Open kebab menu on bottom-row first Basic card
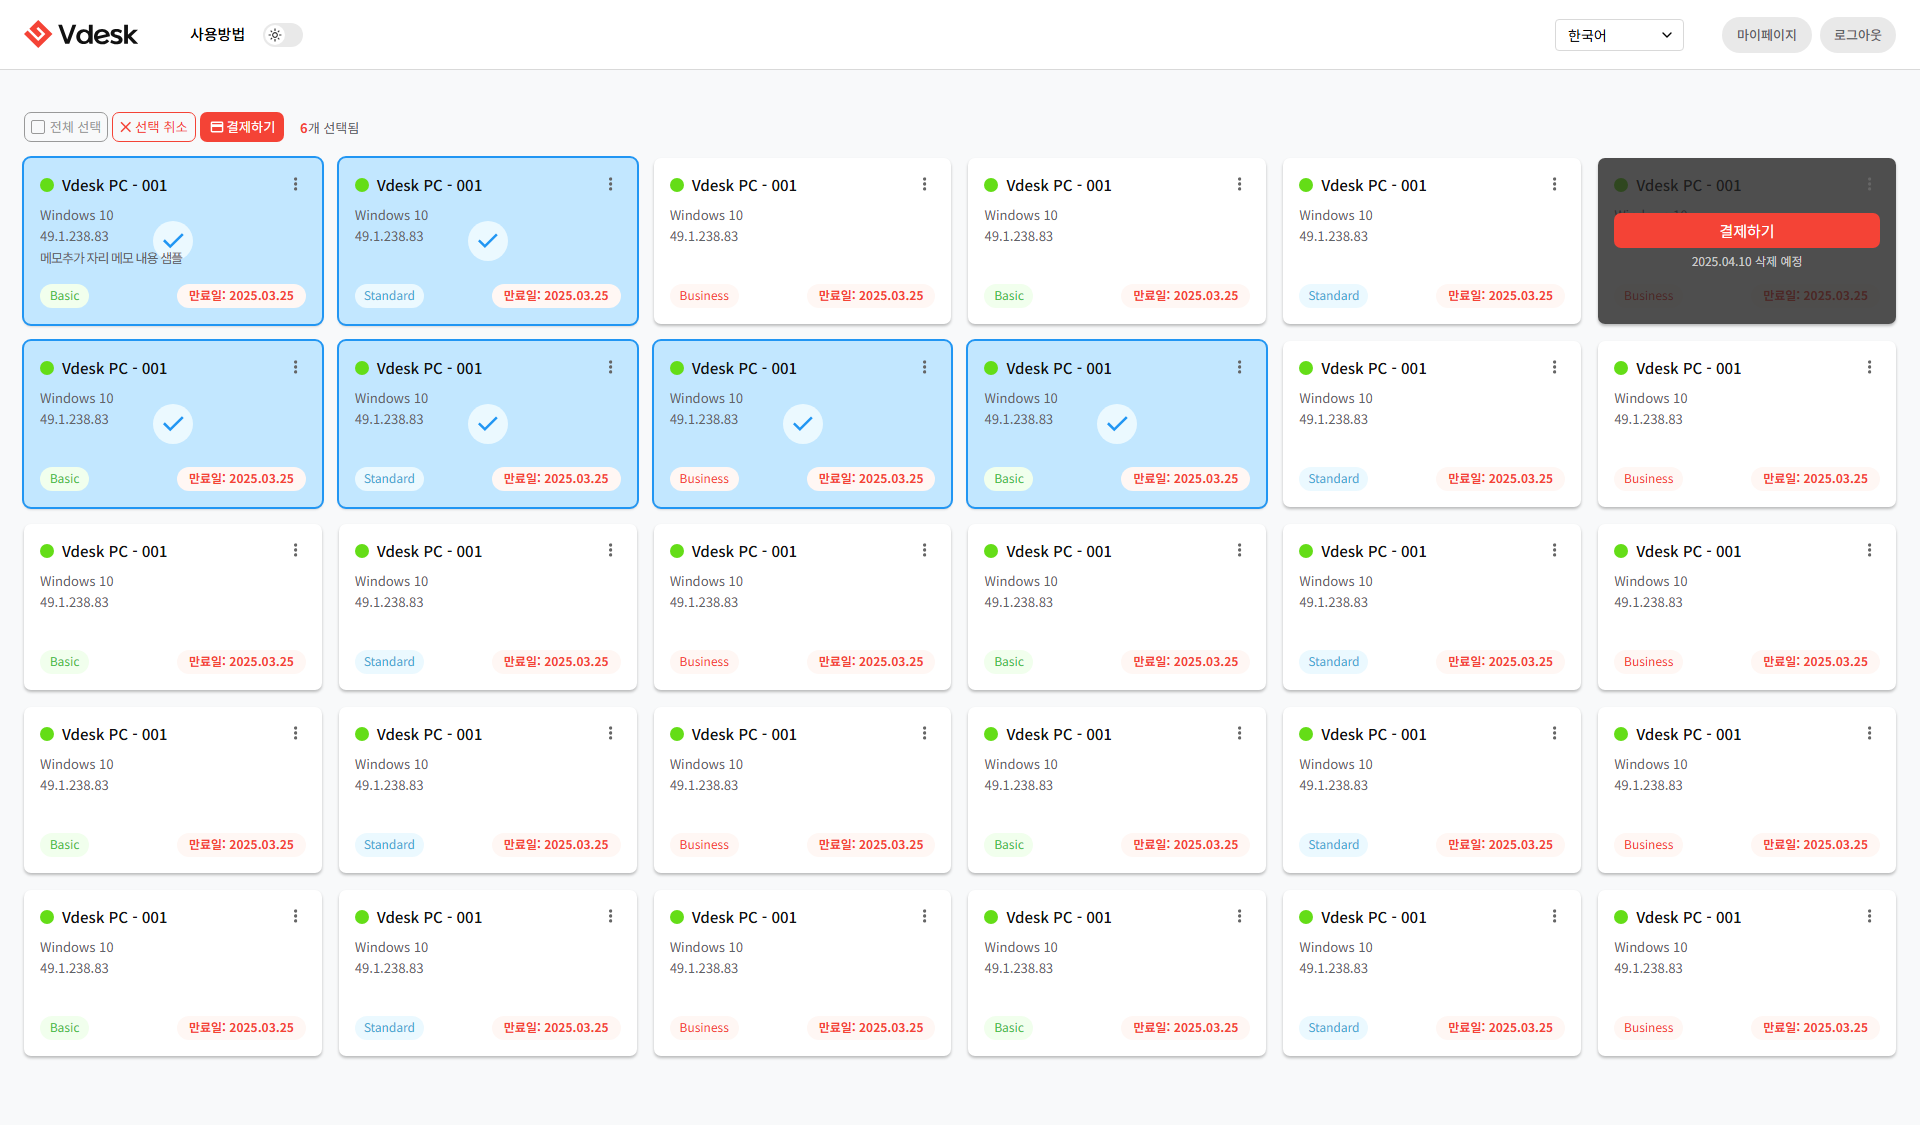Viewport: 1920px width, 1125px height. (x=295, y=917)
